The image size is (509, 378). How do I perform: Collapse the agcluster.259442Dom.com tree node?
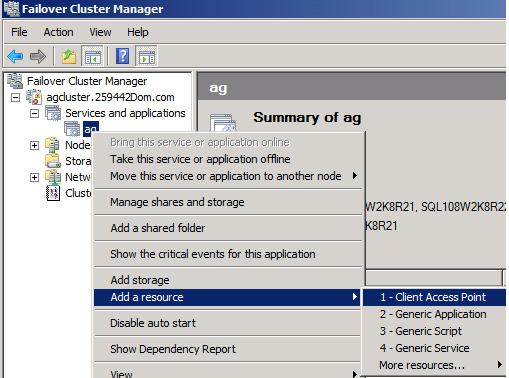tap(15, 97)
